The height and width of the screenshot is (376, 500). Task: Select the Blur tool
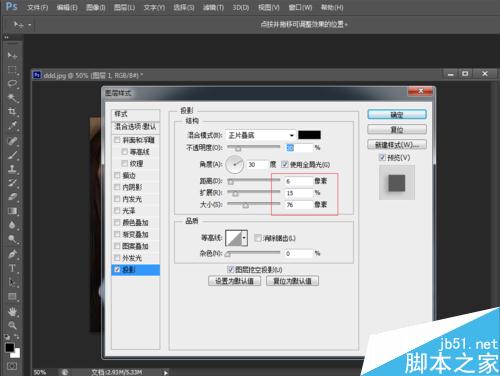click(12, 225)
